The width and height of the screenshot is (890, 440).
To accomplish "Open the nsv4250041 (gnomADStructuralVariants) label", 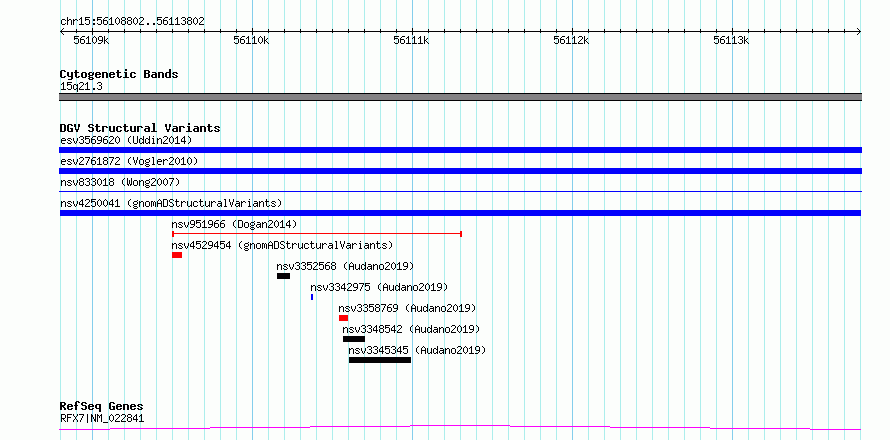I will coord(171,203).
